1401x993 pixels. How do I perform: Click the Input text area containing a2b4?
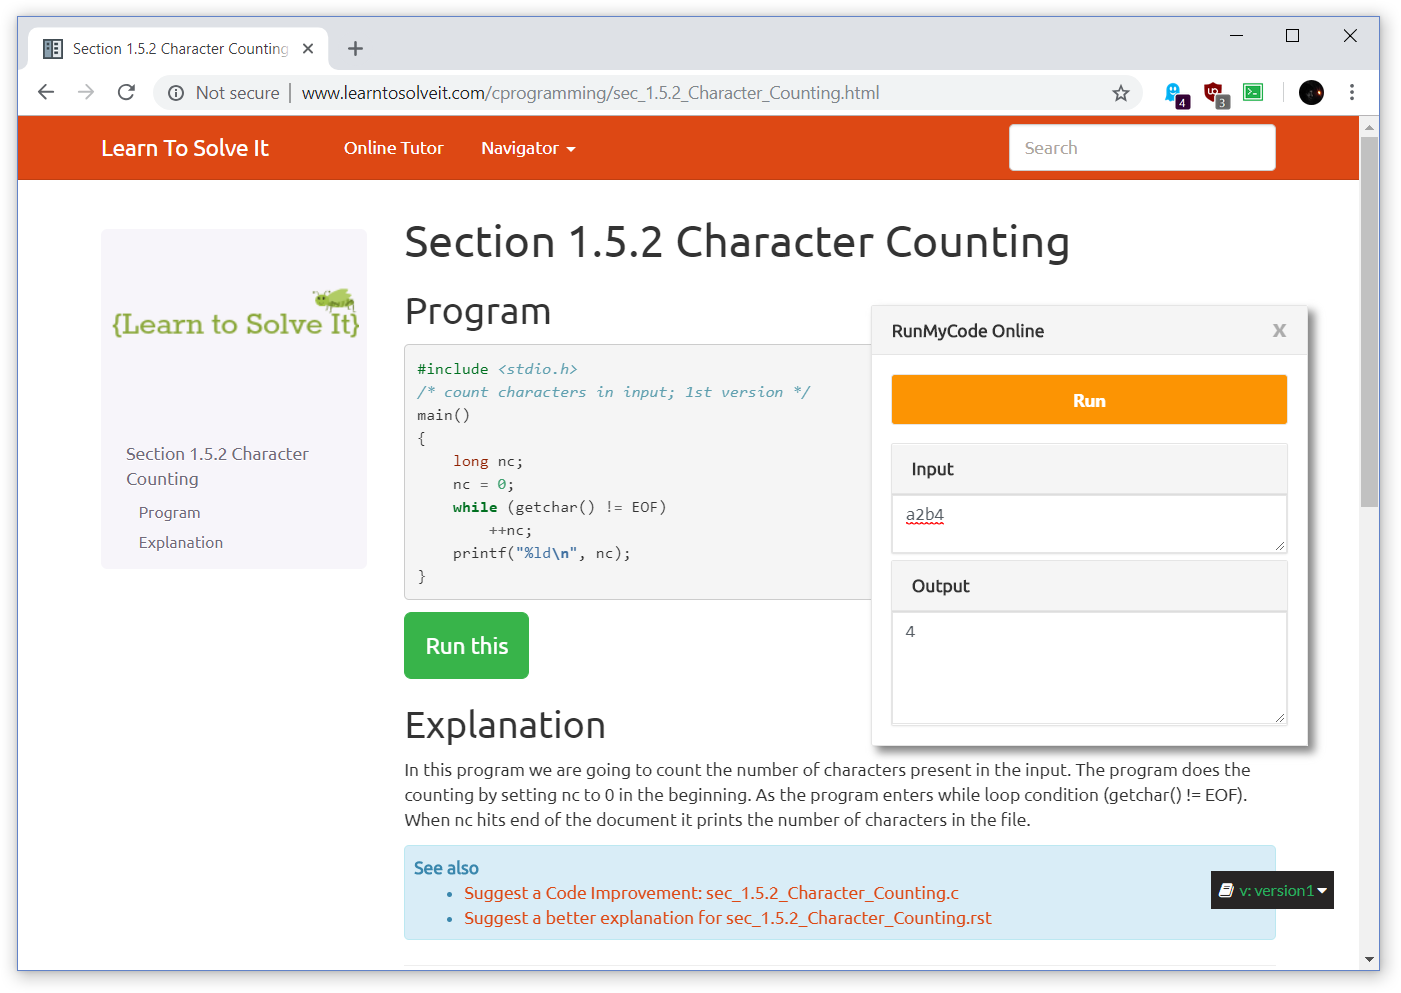1089,524
